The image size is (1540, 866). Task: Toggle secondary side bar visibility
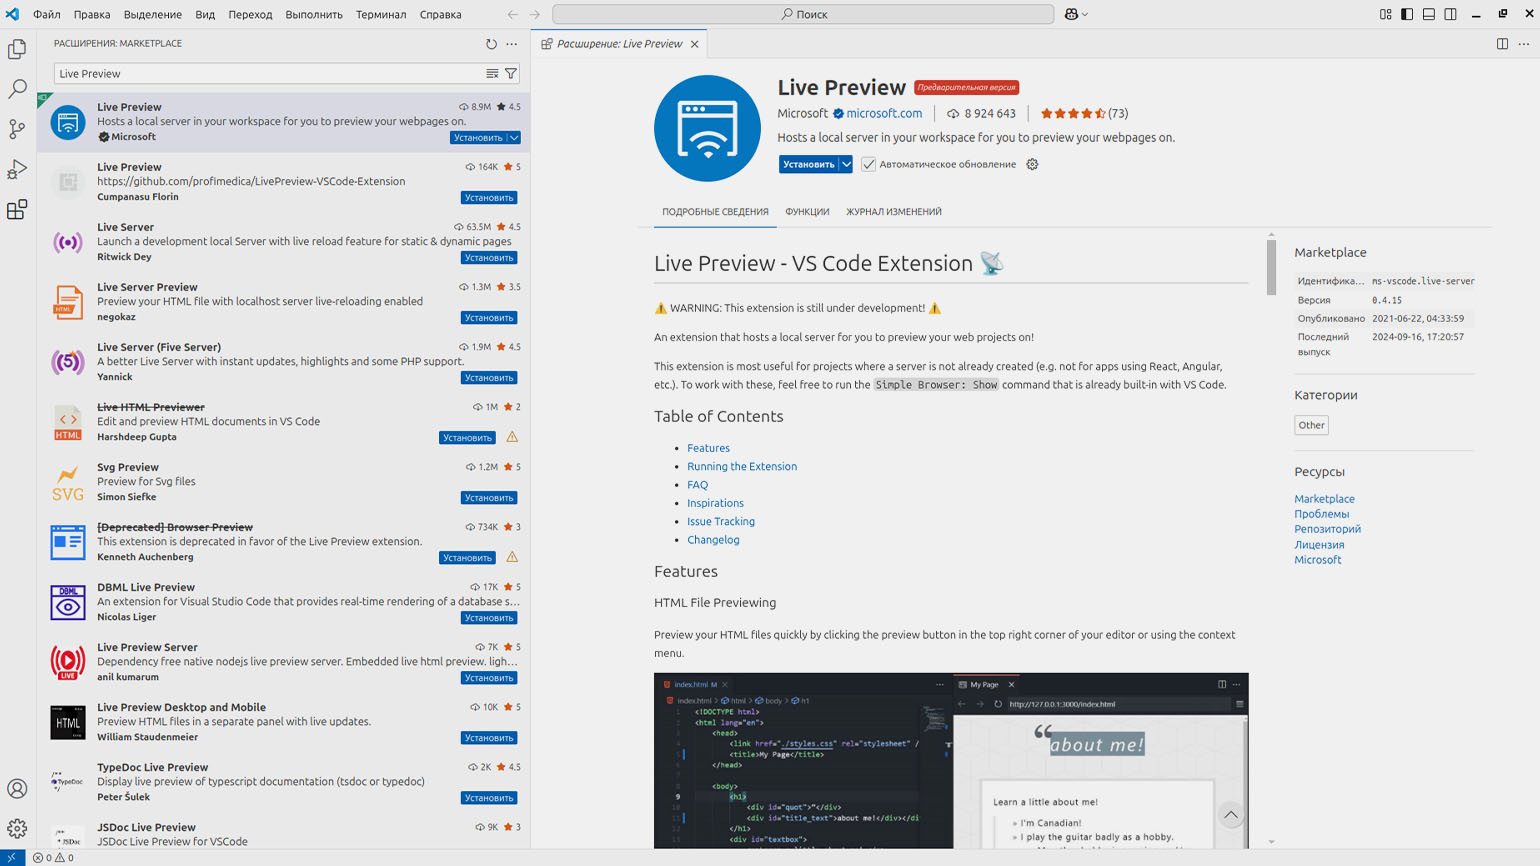pos(1451,14)
